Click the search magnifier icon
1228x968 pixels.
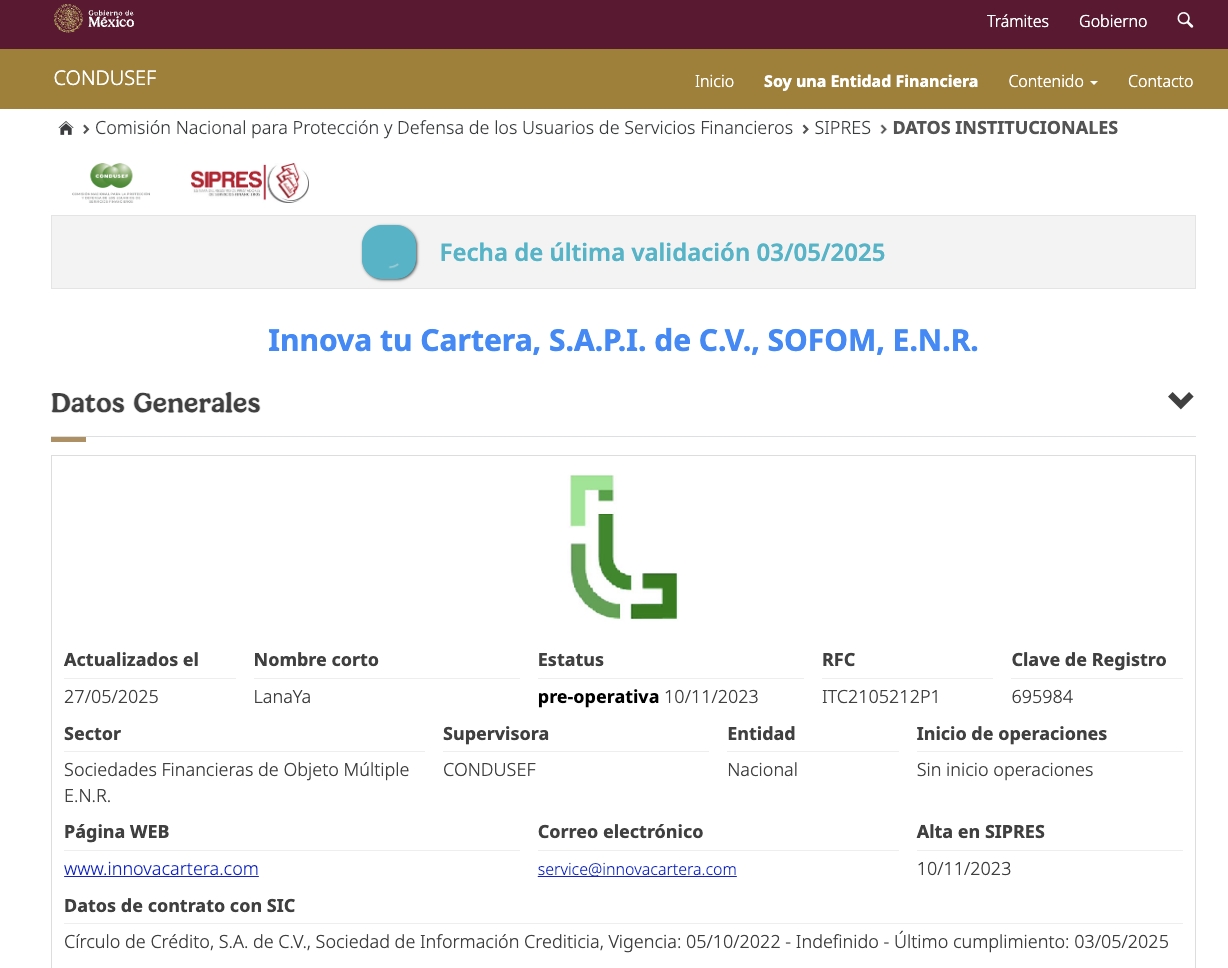pos(1185,20)
